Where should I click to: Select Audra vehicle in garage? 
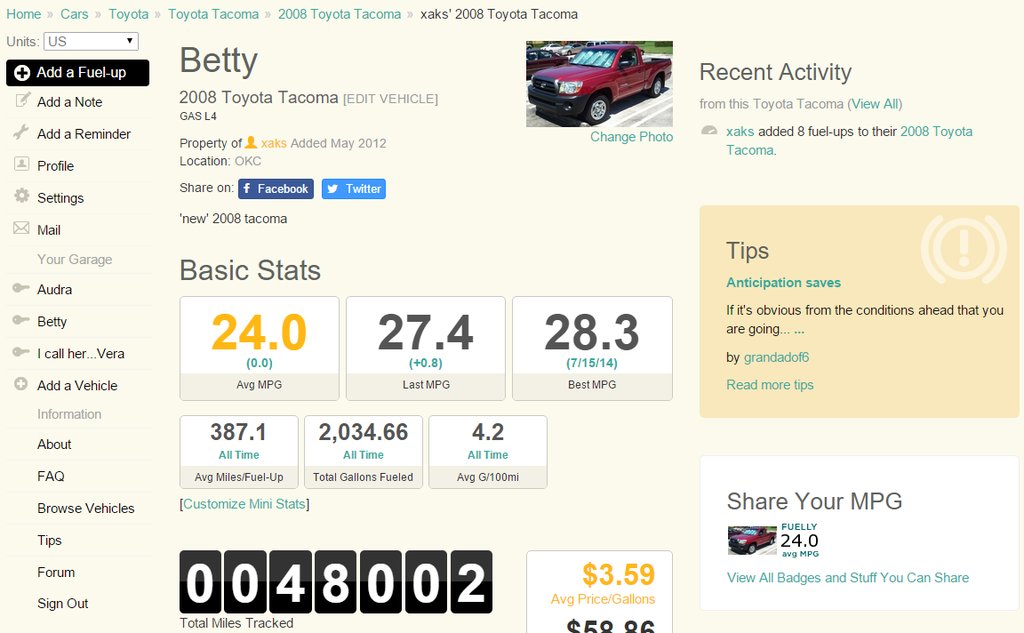click(54, 289)
